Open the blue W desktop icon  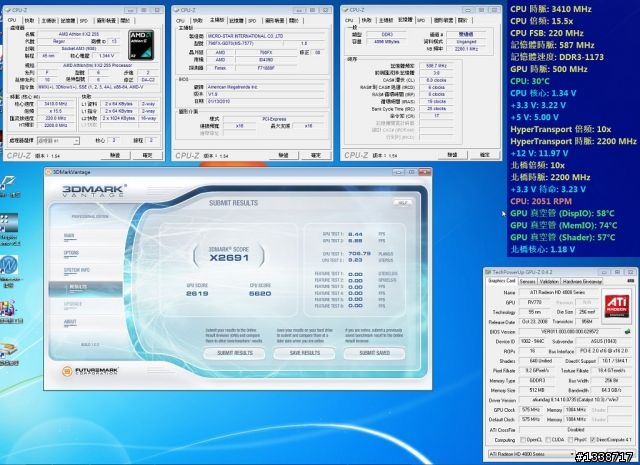point(9,265)
